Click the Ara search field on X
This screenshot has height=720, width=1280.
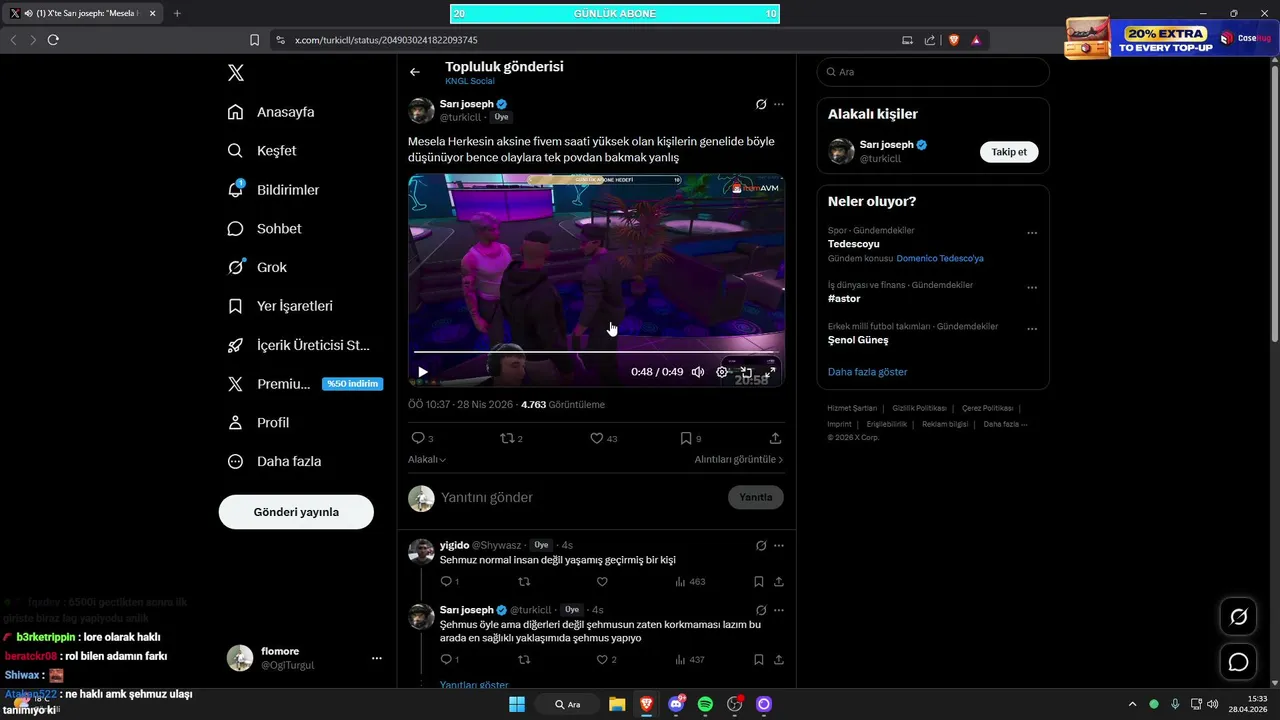tap(933, 72)
